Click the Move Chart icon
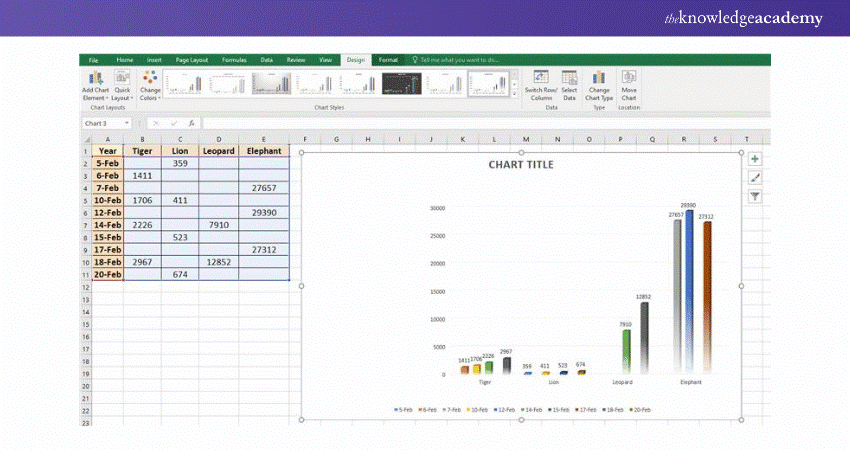Viewport: 850px width, 450px height. [x=629, y=85]
